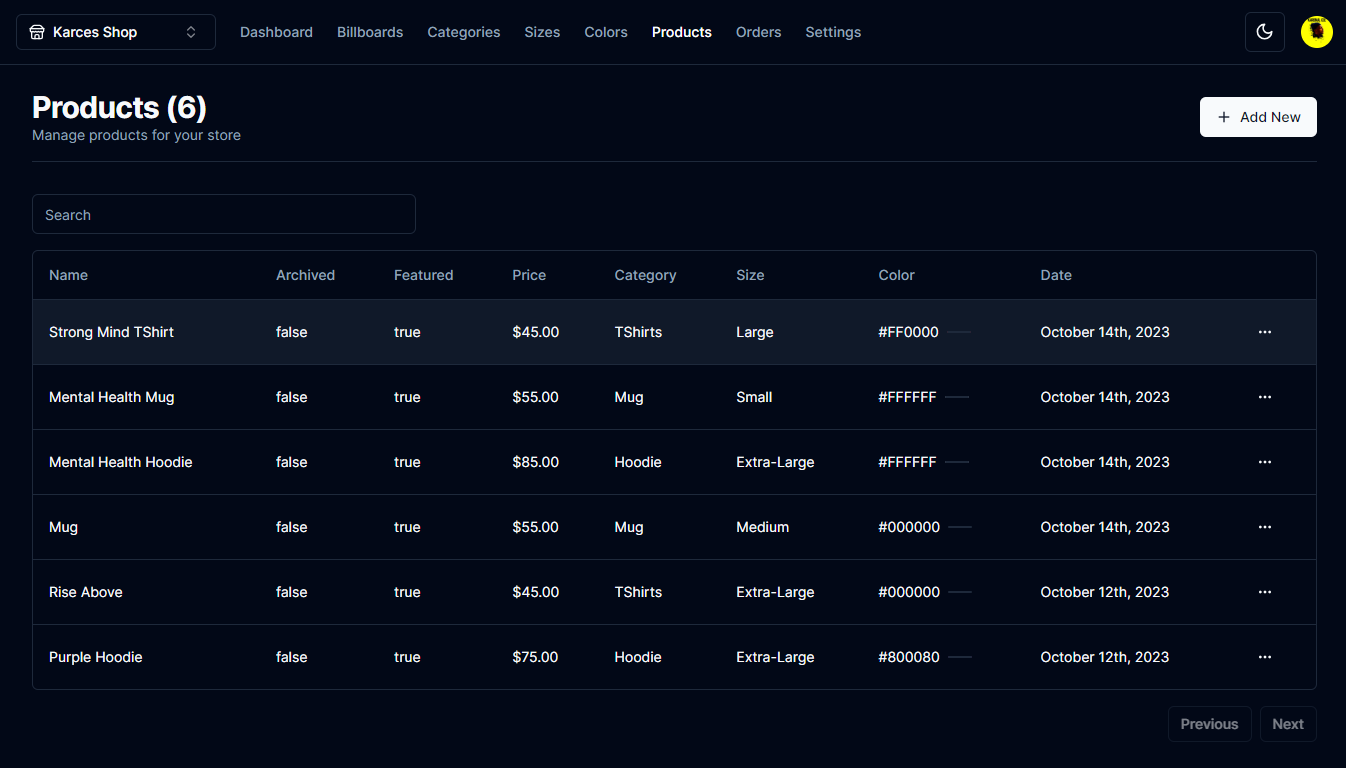The width and height of the screenshot is (1346, 768).
Task: Open actions menu for Rise Above
Action: 1264,591
